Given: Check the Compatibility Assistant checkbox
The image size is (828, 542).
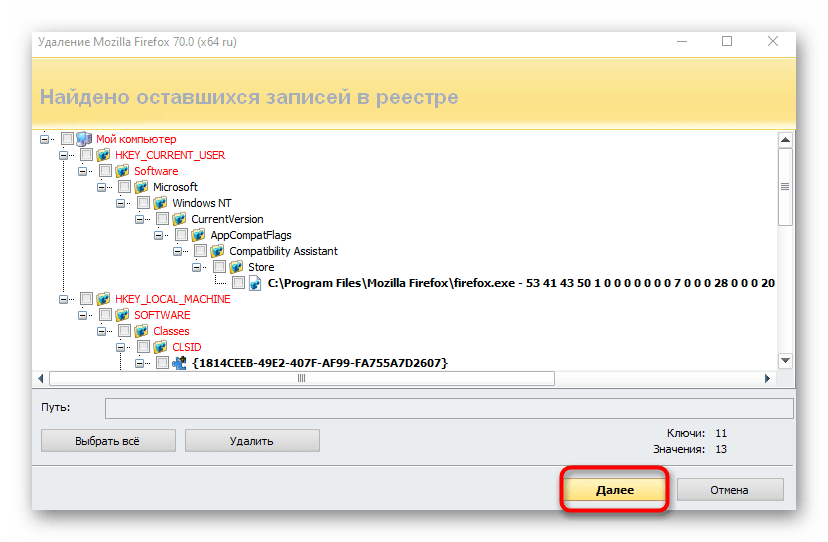Looking at the screenshot, I should pos(201,251).
